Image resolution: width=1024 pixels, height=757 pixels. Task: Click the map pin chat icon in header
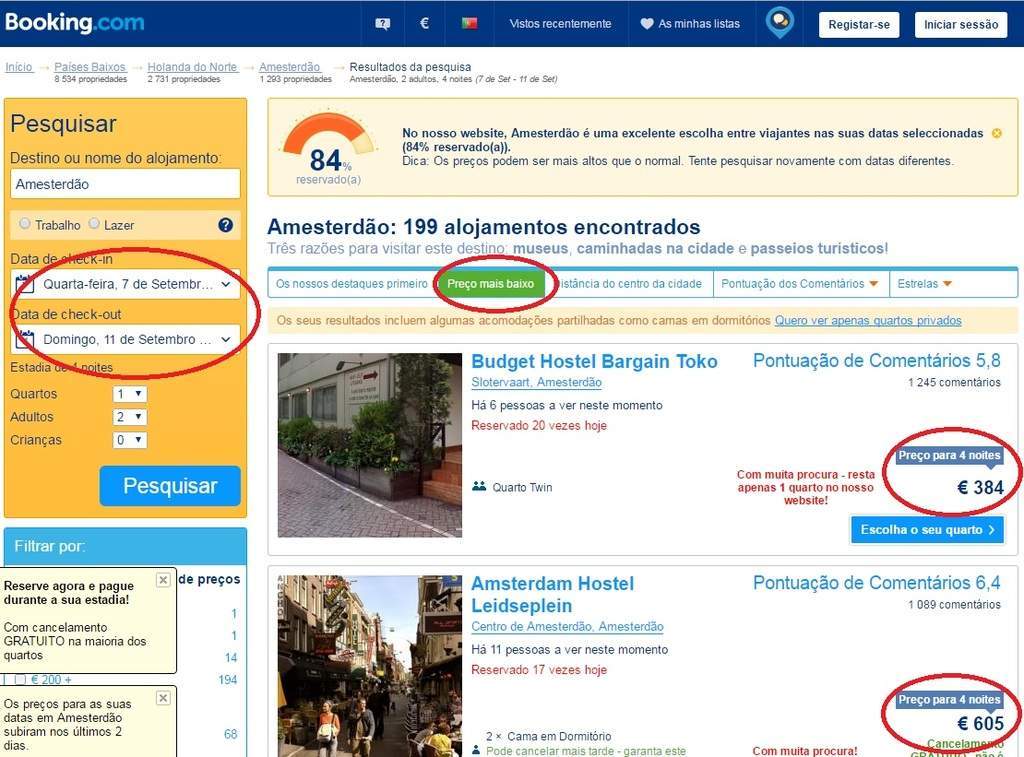click(x=780, y=22)
